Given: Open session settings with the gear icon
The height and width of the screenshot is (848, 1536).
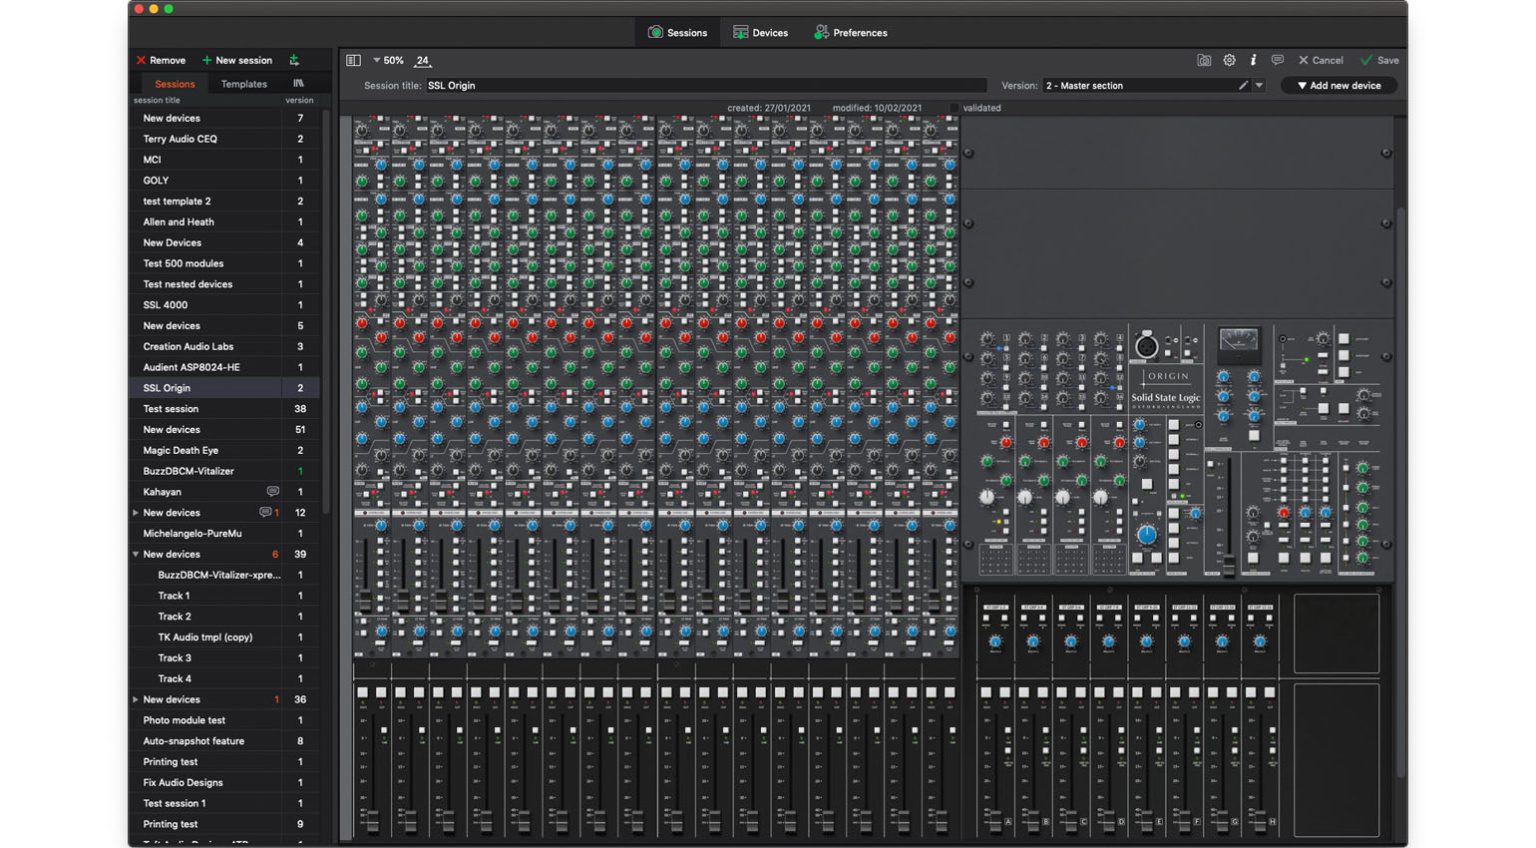Looking at the screenshot, I should click(x=1229, y=60).
